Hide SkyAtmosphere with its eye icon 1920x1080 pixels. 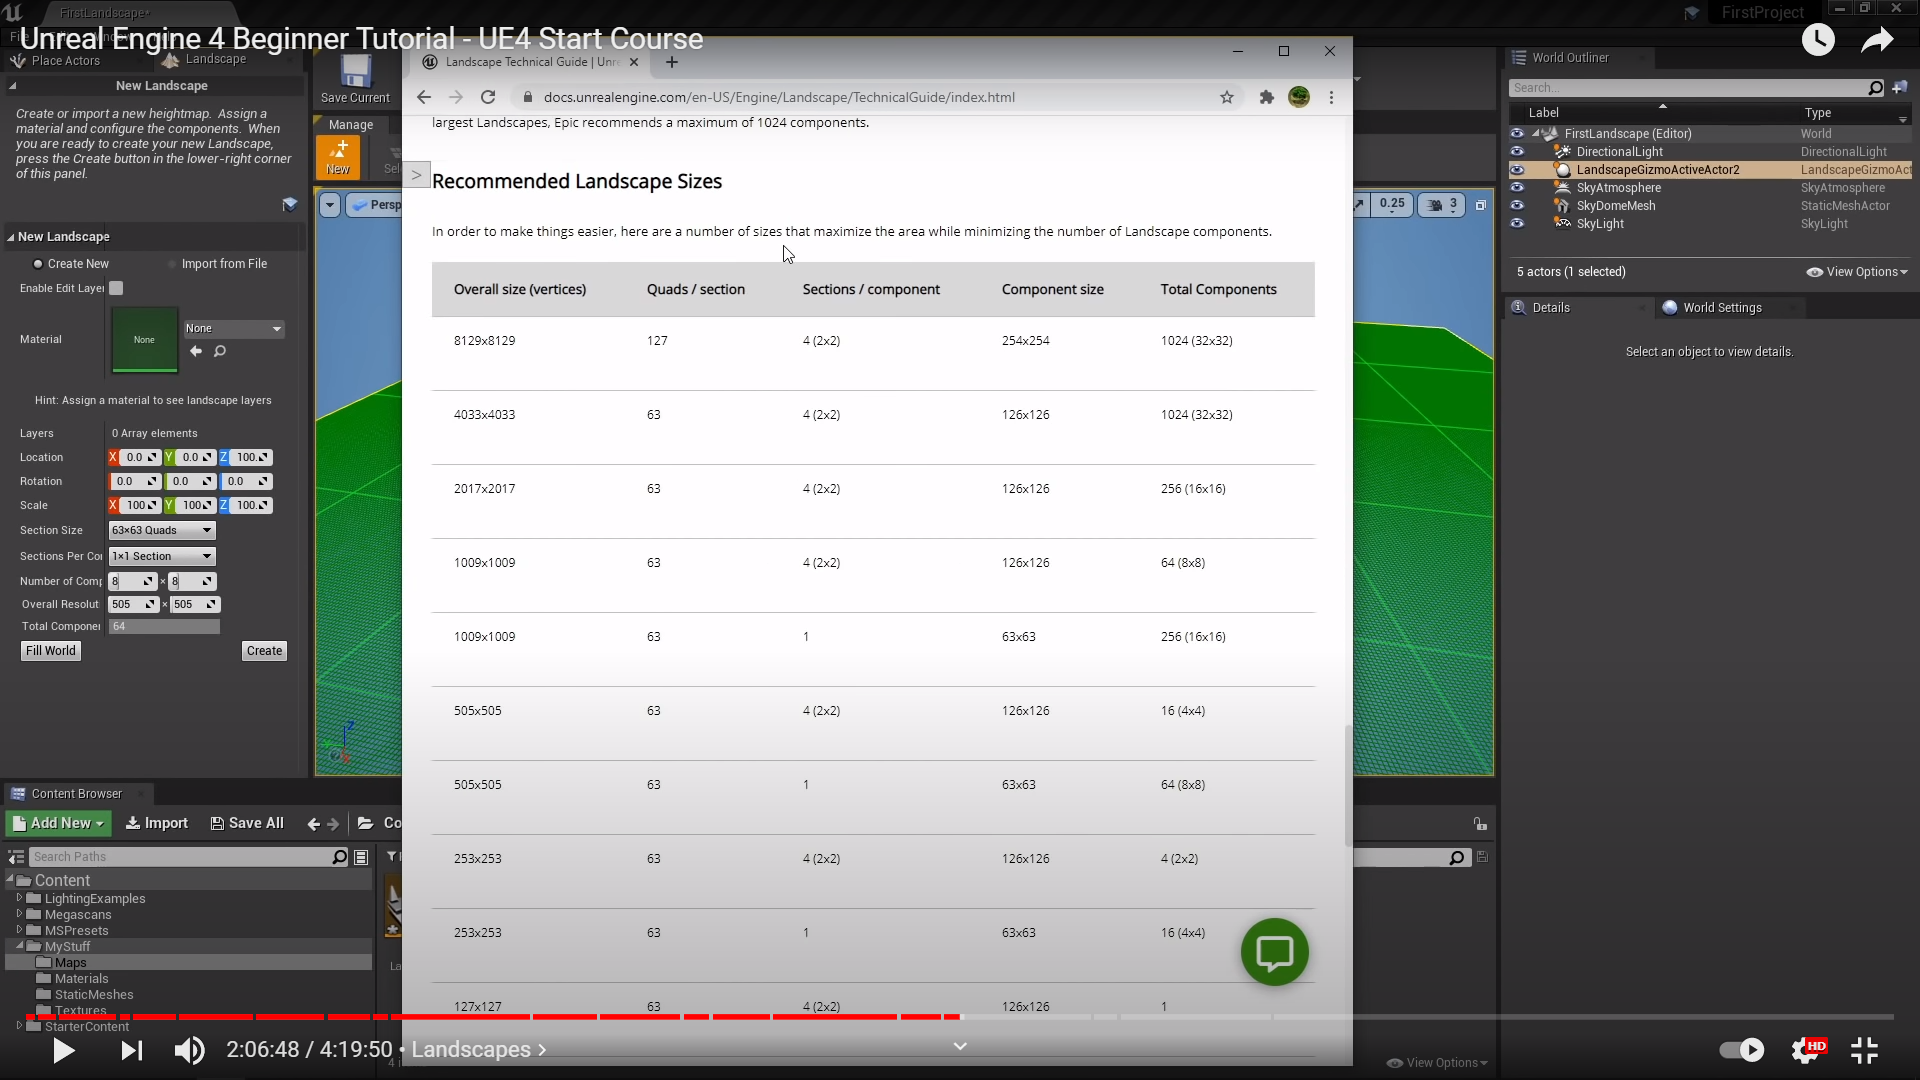point(1517,188)
